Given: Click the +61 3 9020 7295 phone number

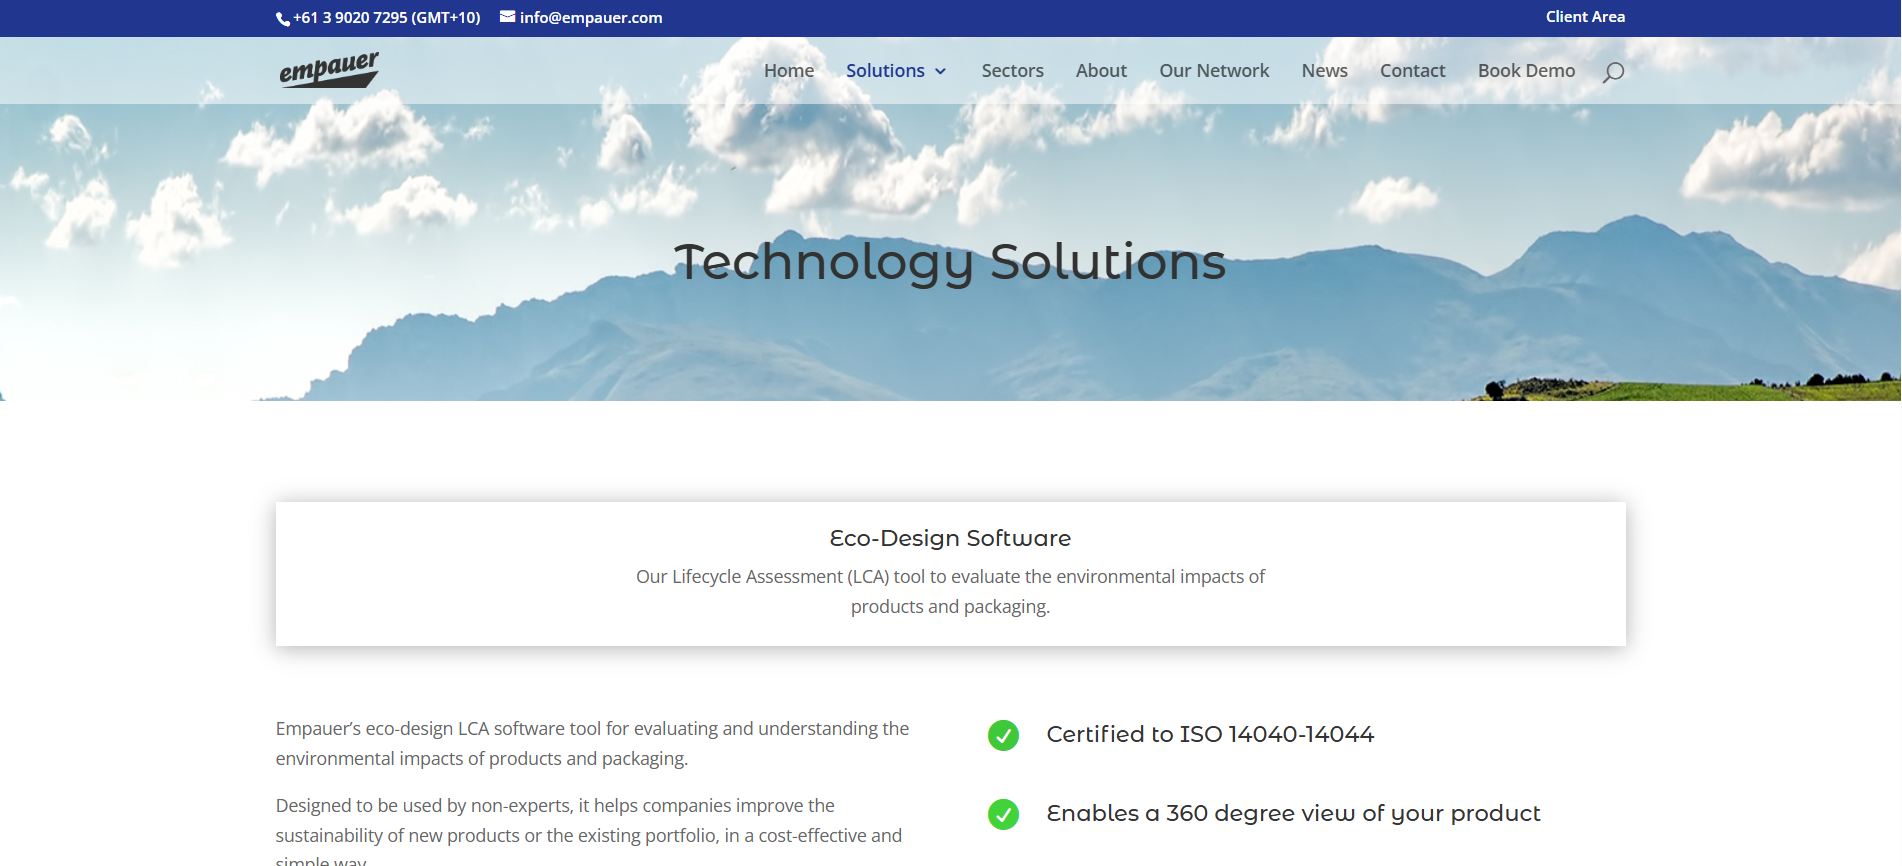Looking at the screenshot, I should 387,18.
